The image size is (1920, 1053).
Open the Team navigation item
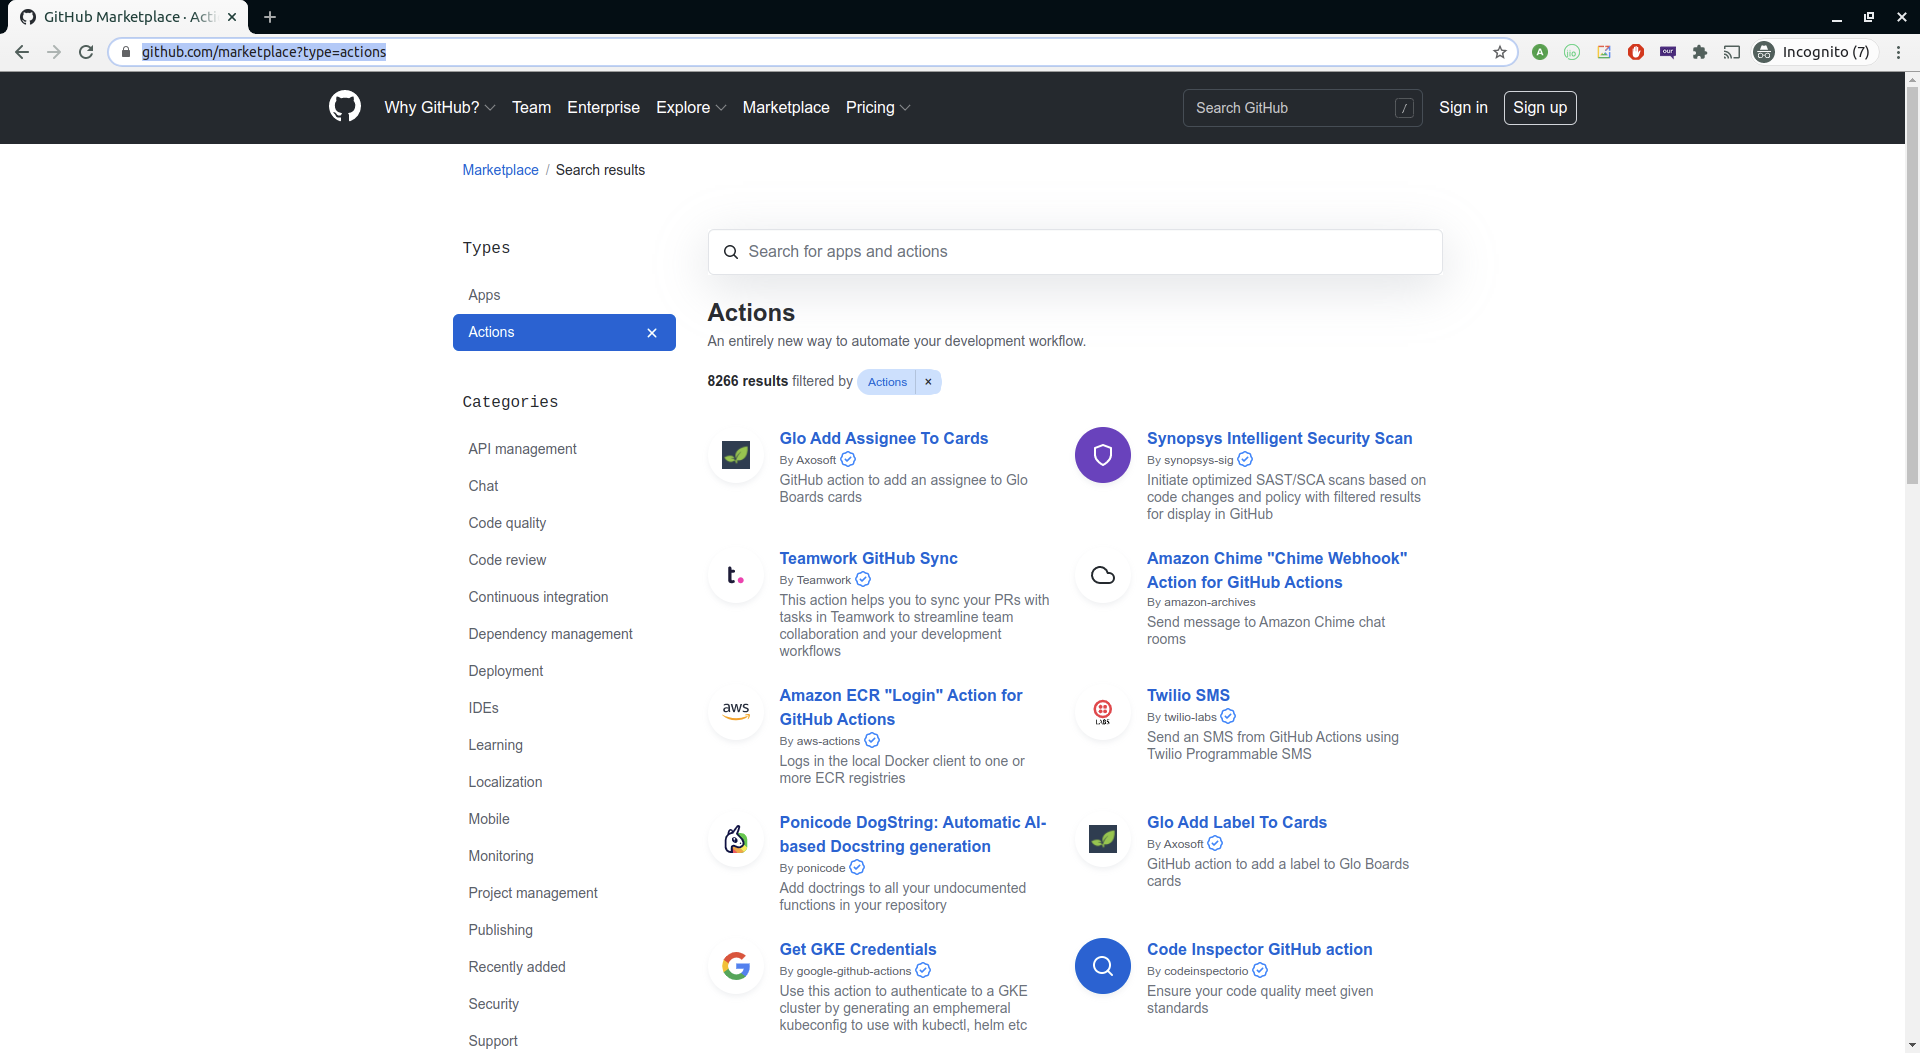point(531,107)
